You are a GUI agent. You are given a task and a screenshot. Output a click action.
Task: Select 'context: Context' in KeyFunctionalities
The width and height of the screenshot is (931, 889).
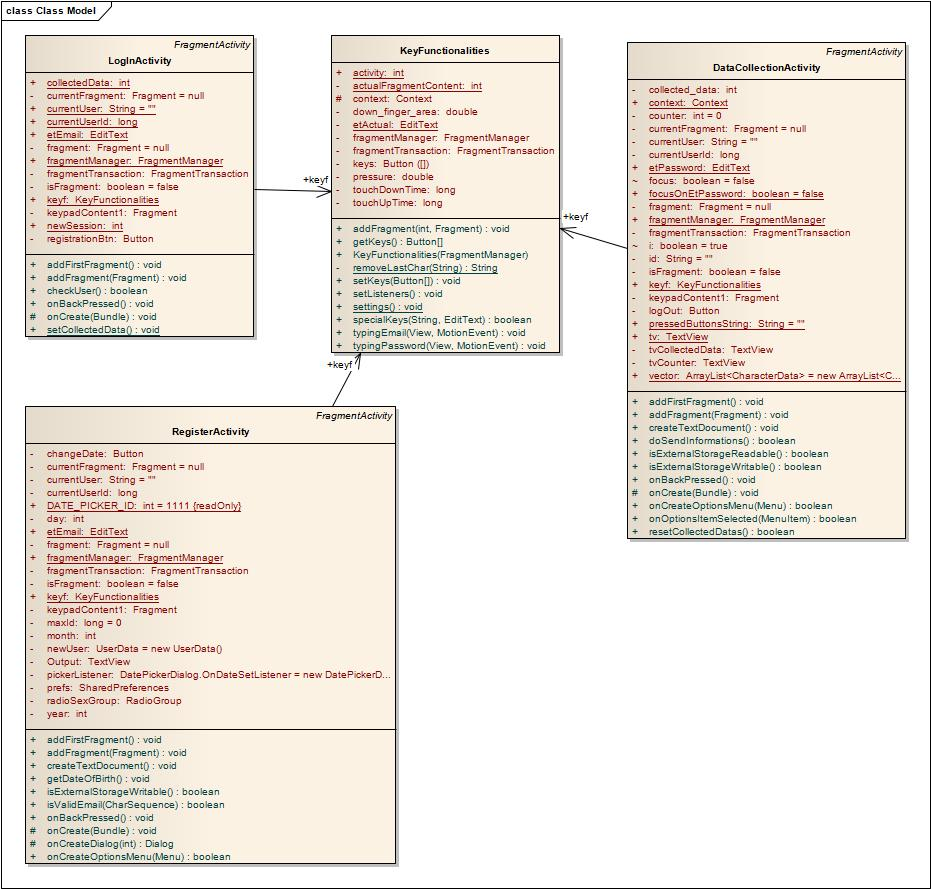coord(392,99)
